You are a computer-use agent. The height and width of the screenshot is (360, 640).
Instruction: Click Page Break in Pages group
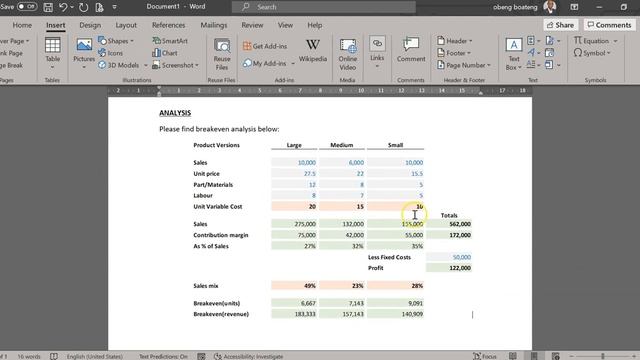11,65
